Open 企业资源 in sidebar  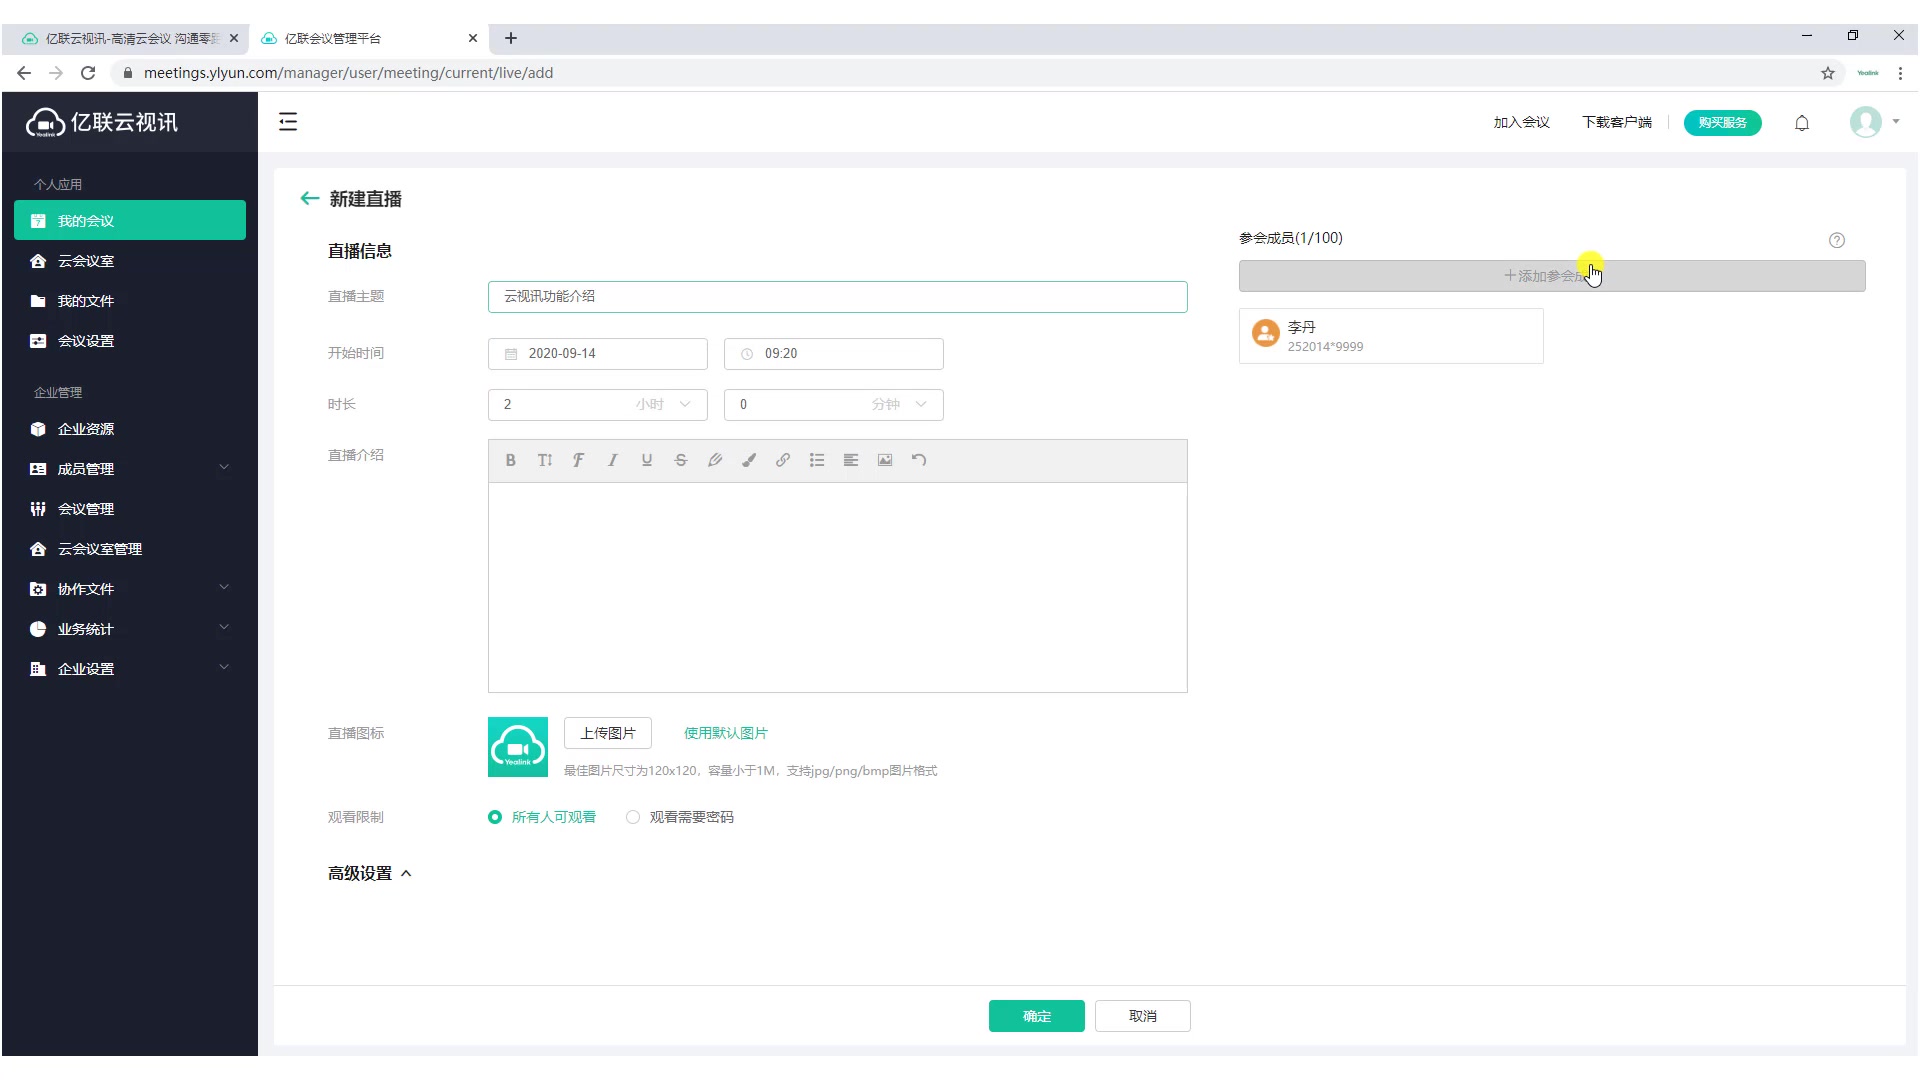coord(130,428)
